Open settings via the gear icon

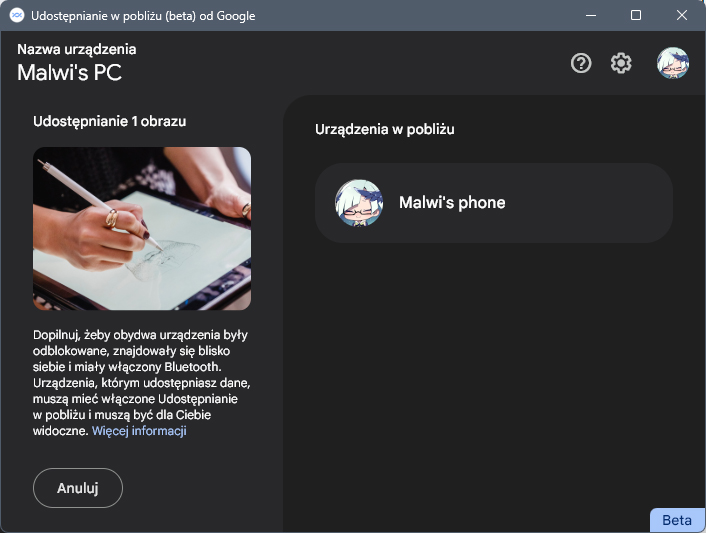click(x=621, y=63)
